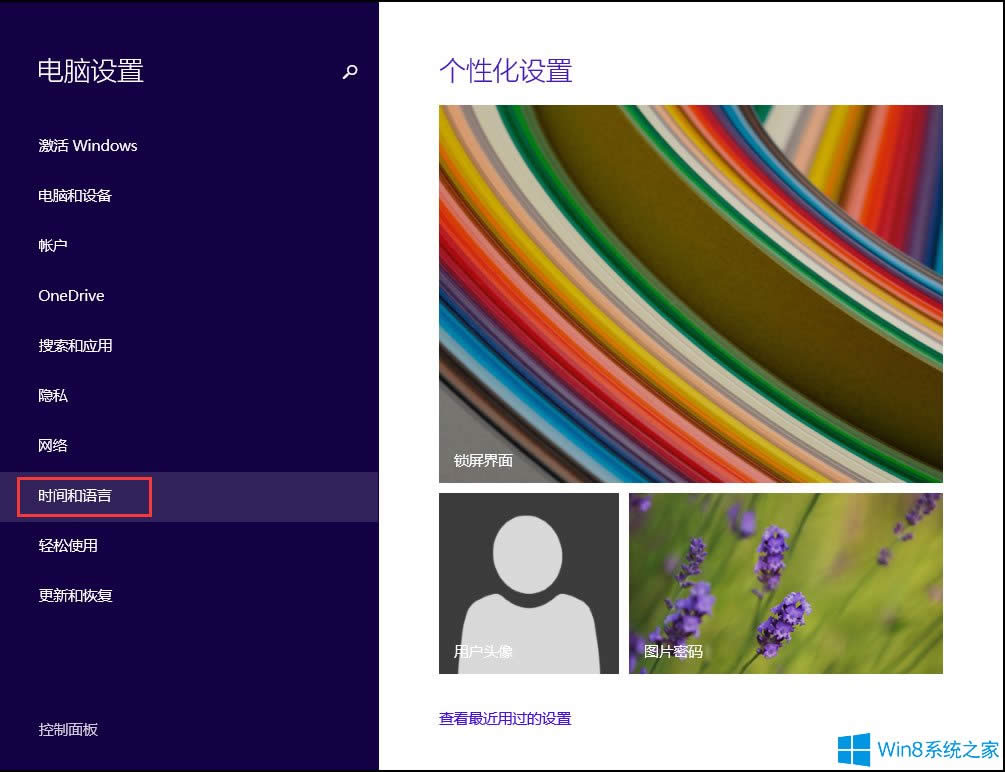This screenshot has width=1005, height=772.
Task: Click the 电脑设置 heading
Action: coord(90,71)
